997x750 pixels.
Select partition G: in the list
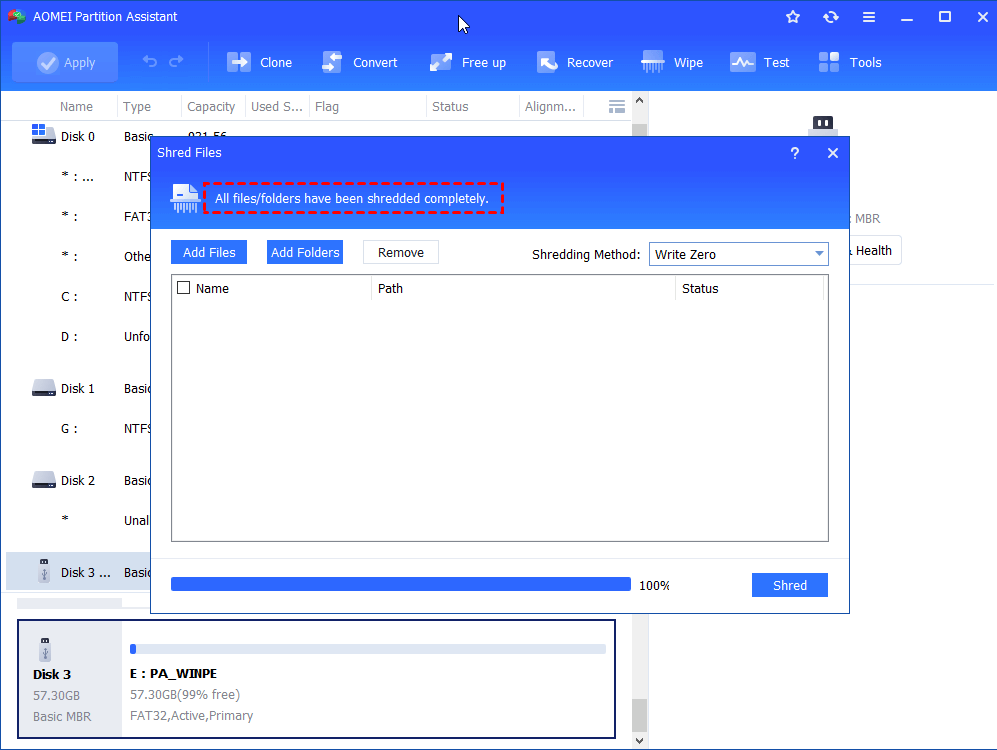(69, 429)
